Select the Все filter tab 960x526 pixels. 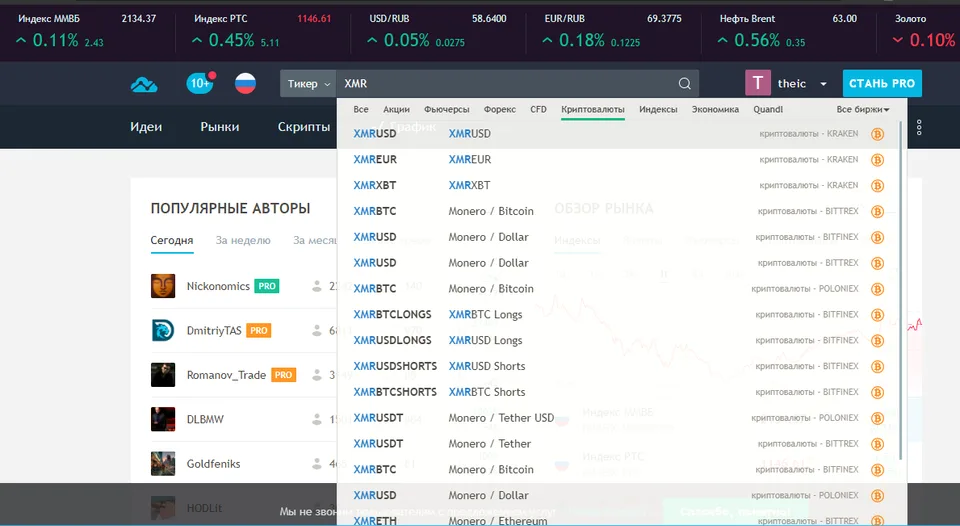(x=361, y=110)
